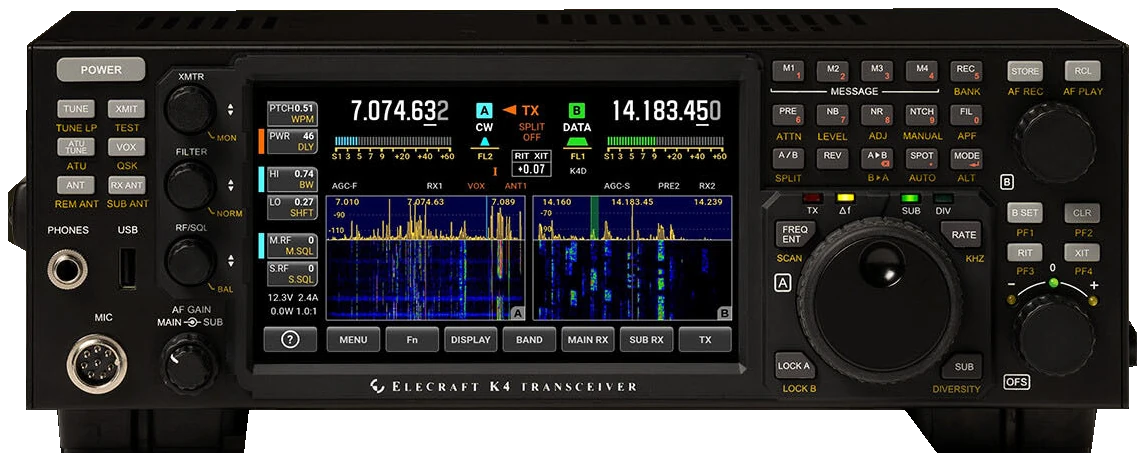Tap the PTCH / WPM control tile
This screenshot has width=1145, height=461.
(291, 113)
